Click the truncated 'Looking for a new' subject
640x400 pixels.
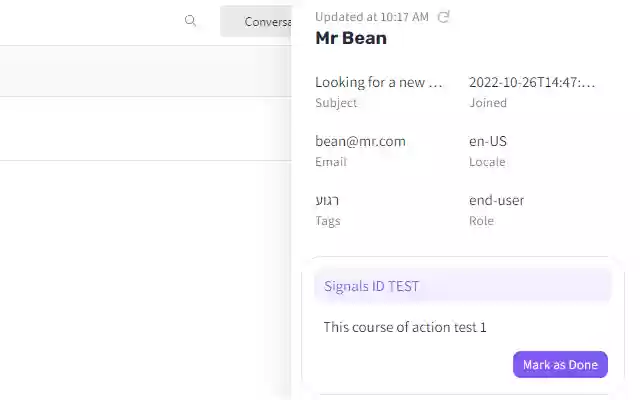coord(378,82)
